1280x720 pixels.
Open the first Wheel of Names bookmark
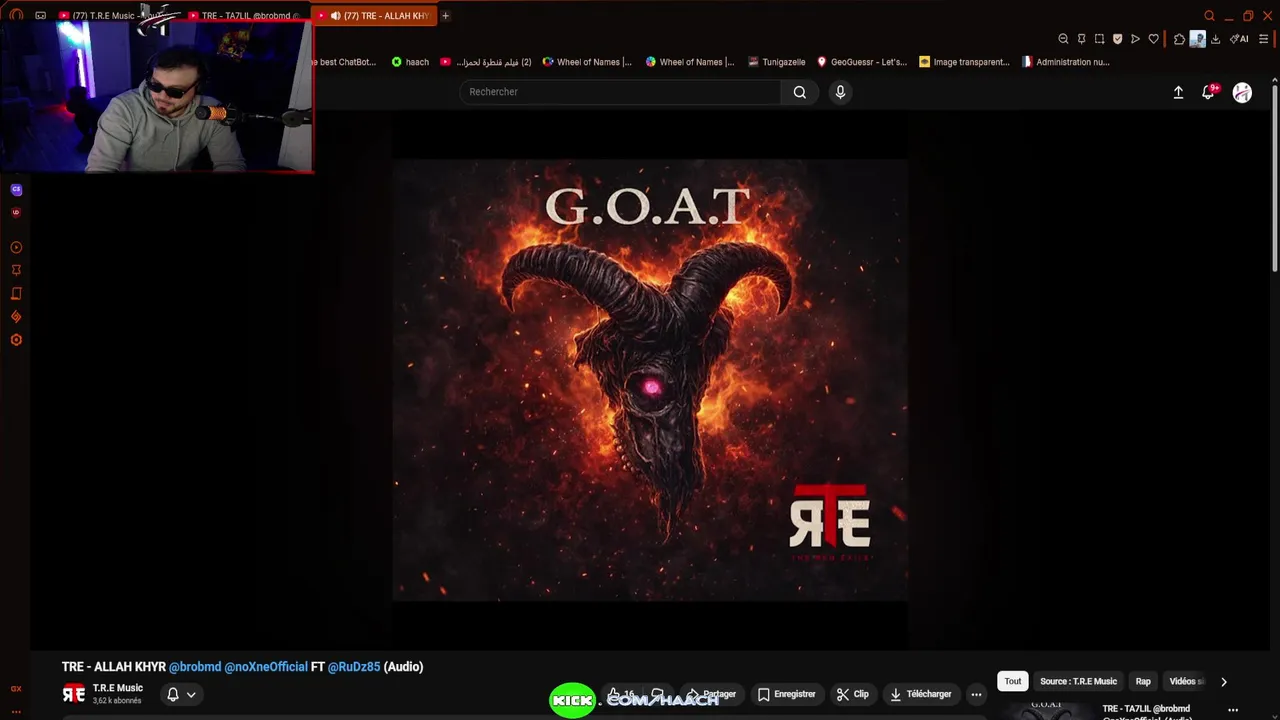(587, 62)
